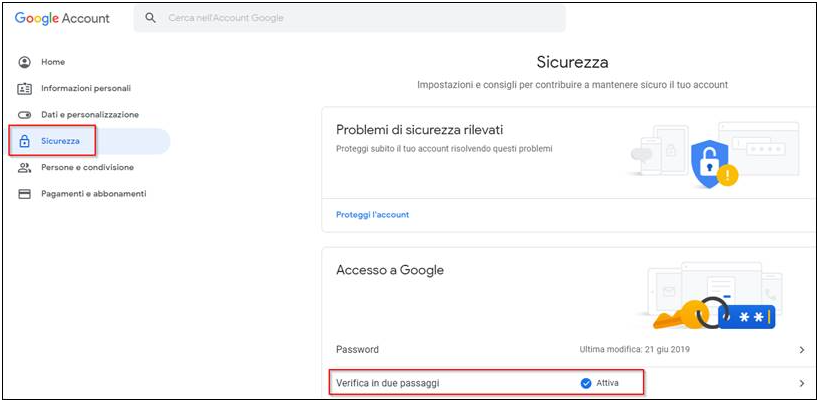Click the Persone e condivisione people icon
This screenshot has height=403, width=819.
tap(25, 168)
